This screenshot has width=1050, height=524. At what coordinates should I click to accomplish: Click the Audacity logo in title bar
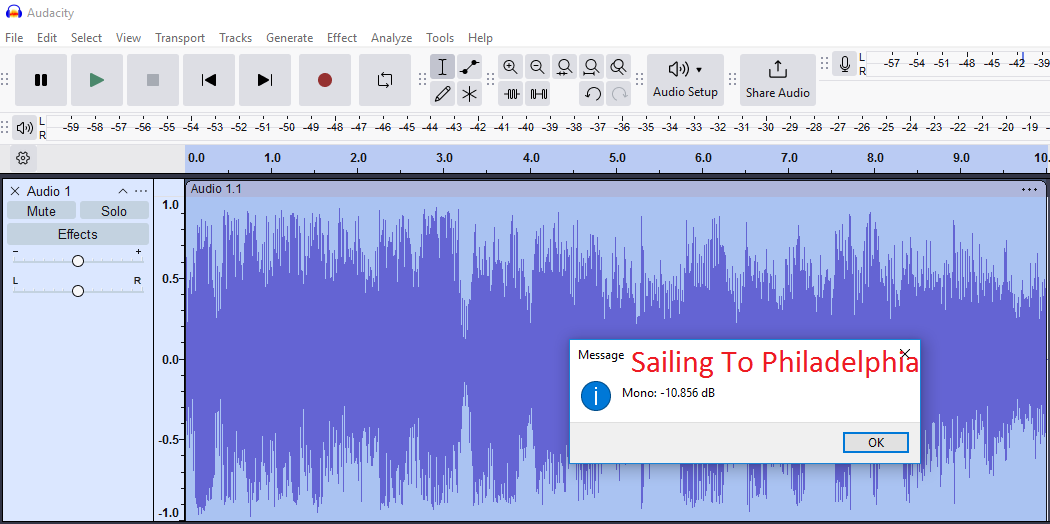[x=13, y=13]
